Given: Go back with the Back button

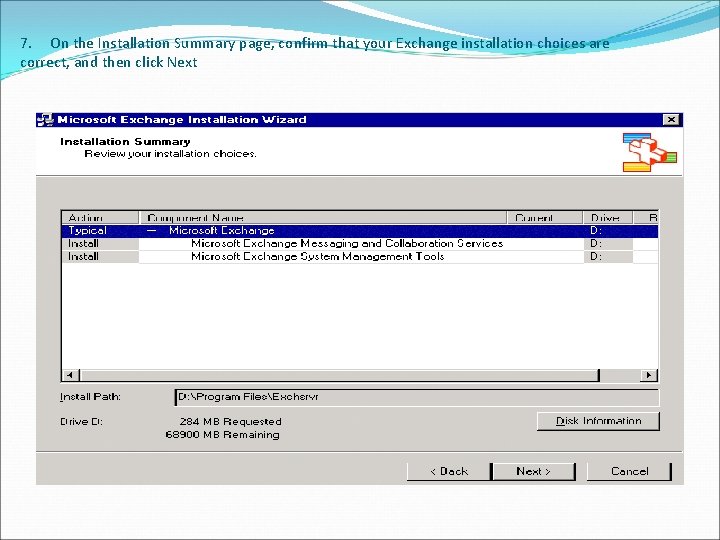Looking at the screenshot, I should [448, 472].
